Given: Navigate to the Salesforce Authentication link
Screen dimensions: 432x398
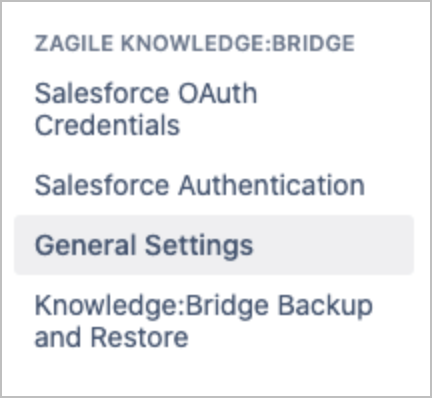Looking at the screenshot, I should [x=200, y=185].
